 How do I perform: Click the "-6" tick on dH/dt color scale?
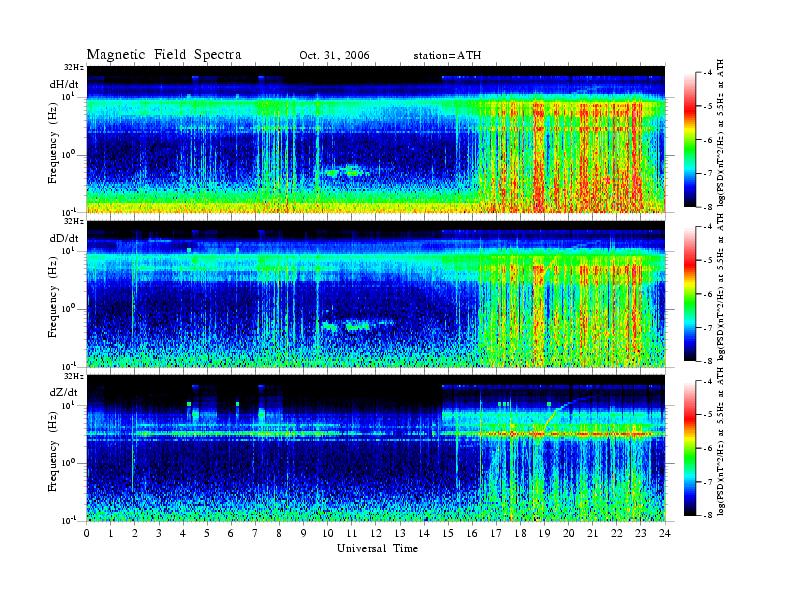tap(709, 140)
